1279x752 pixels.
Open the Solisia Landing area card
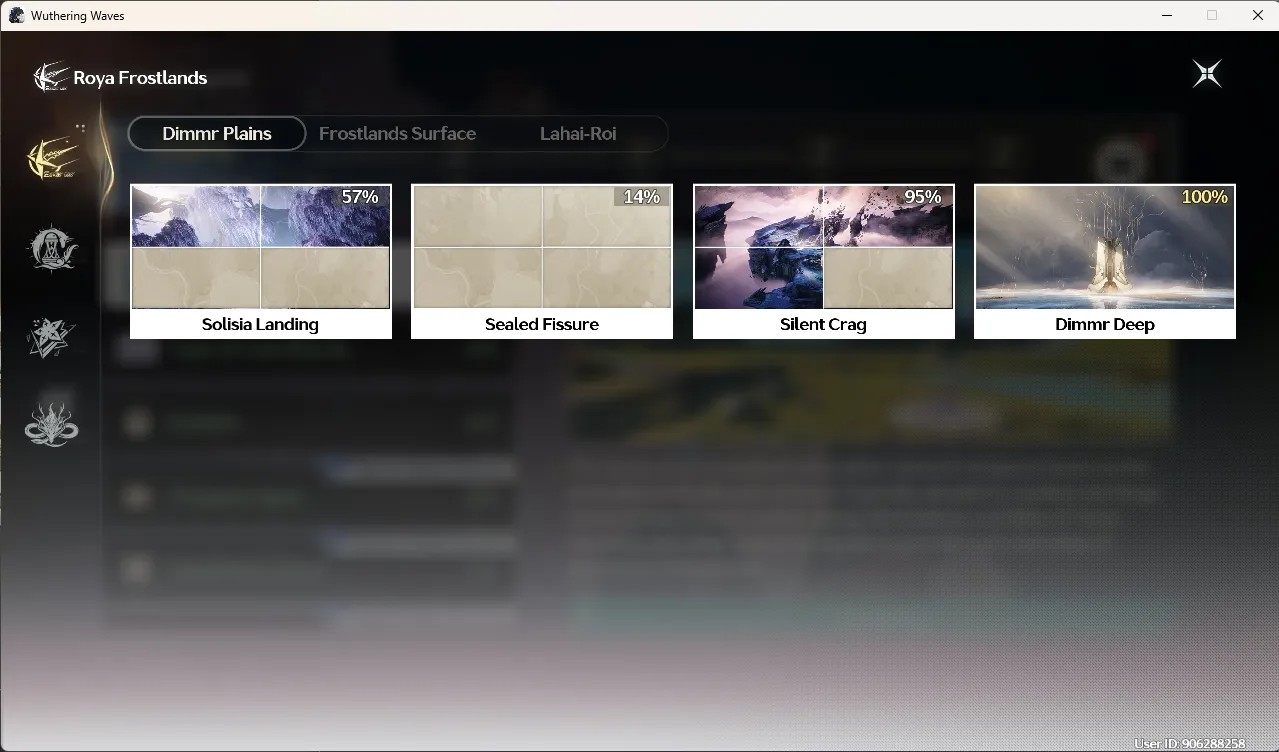(260, 261)
